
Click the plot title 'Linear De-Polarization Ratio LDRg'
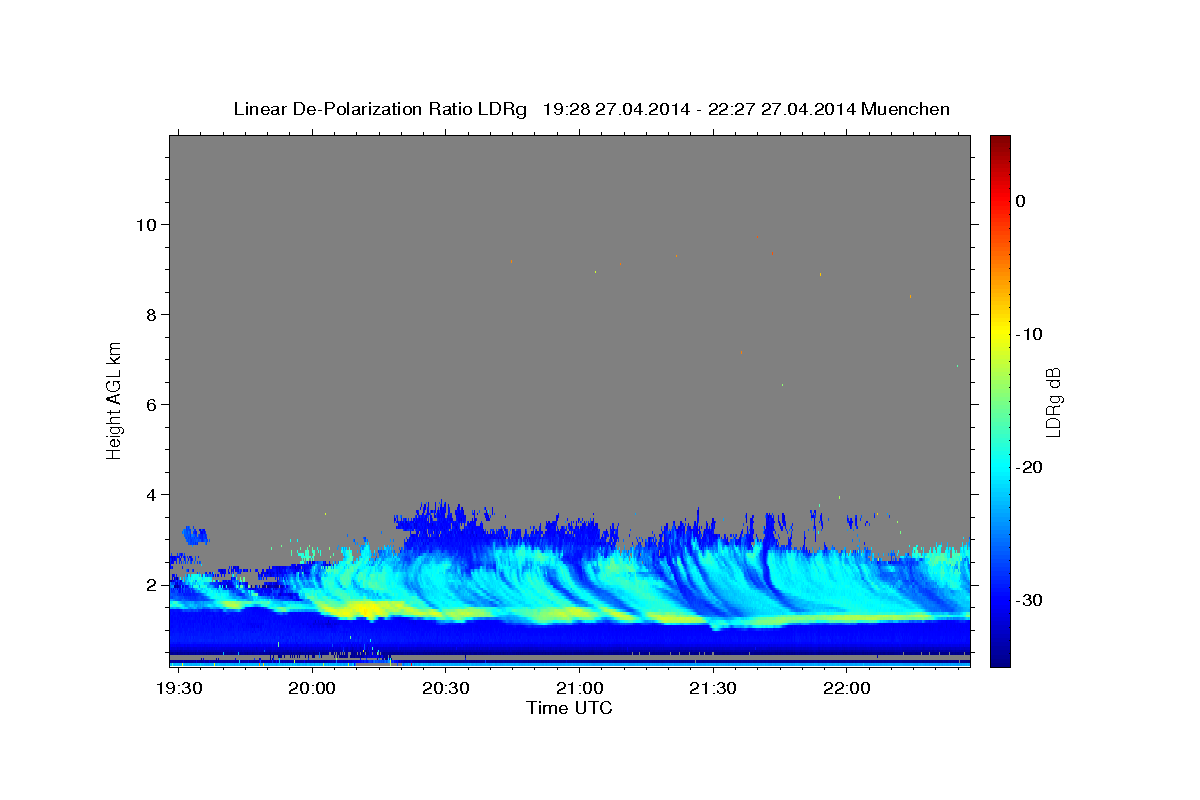380,109
